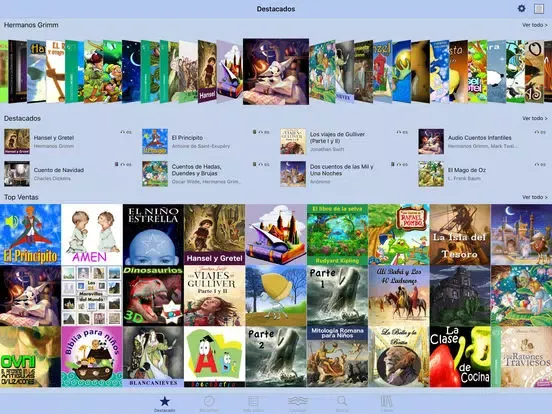Click Ver todo for Hermanos Grimm
552x414 pixels.
tap(534, 25)
